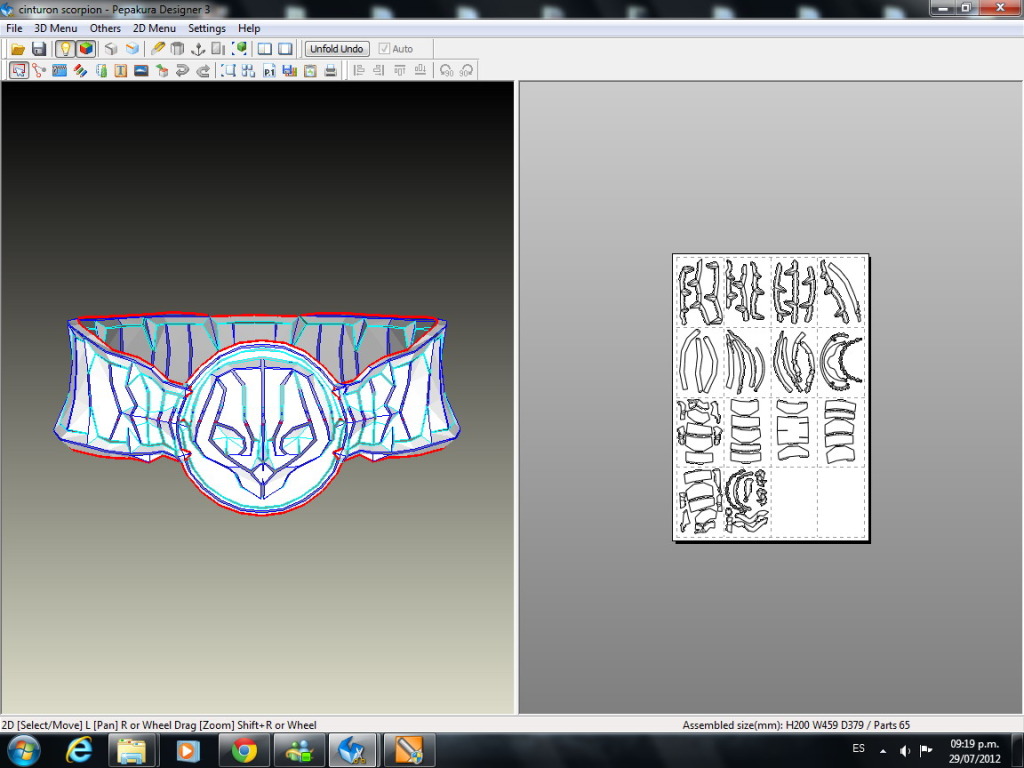
Task: Select the join/disjoin edges tool
Action: pyautogui.click(x=39, y=71)
